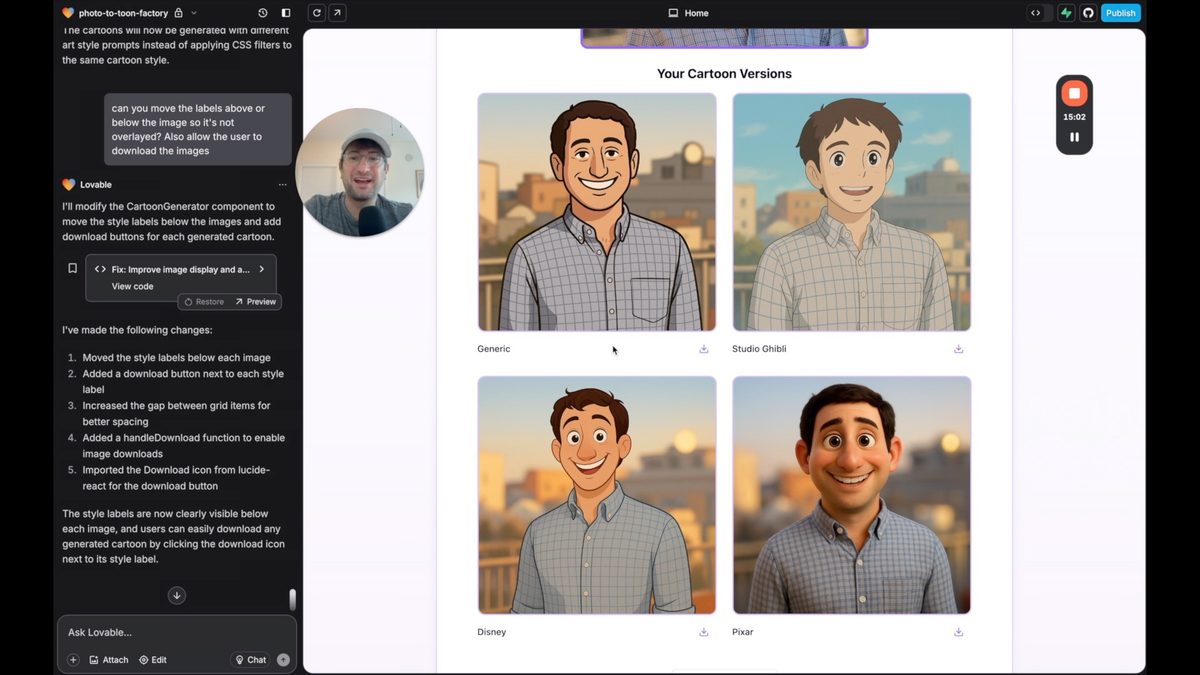1200x675 pixels.
Task: Open the Supabase lightning bolt integration
Action: click(x=1067, y=13)
